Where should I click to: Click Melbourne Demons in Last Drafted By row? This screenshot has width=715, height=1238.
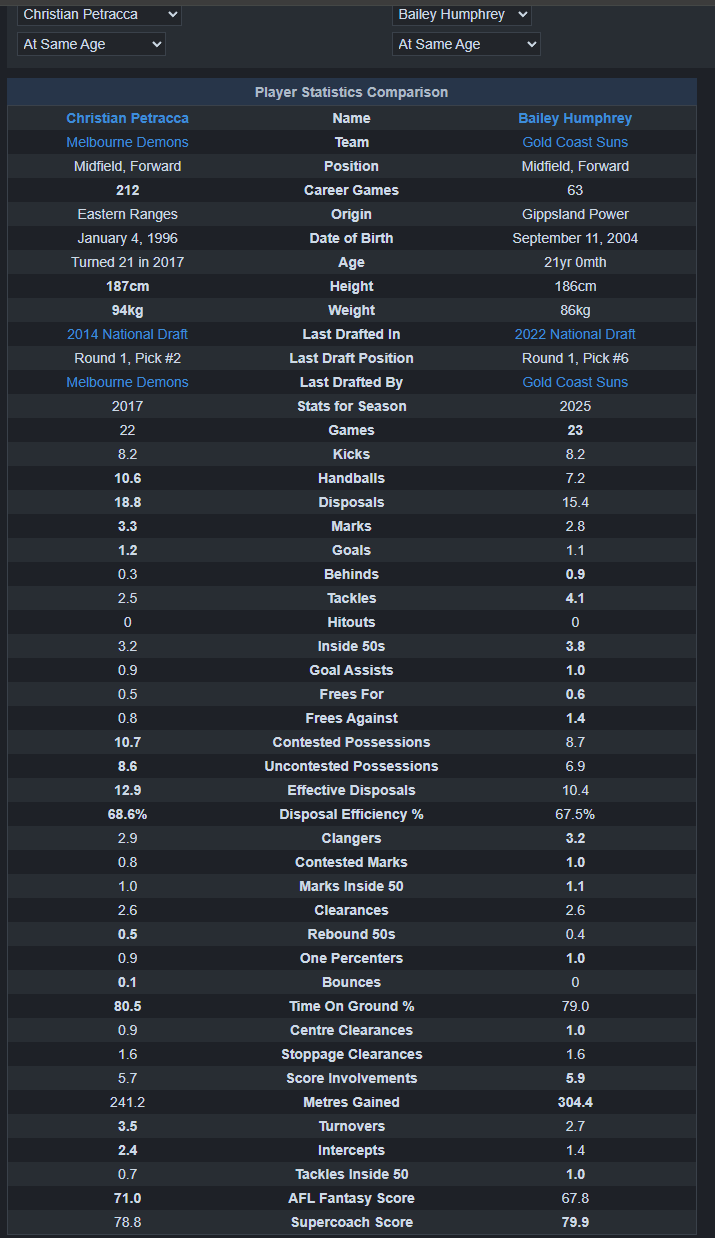(127, 382)
